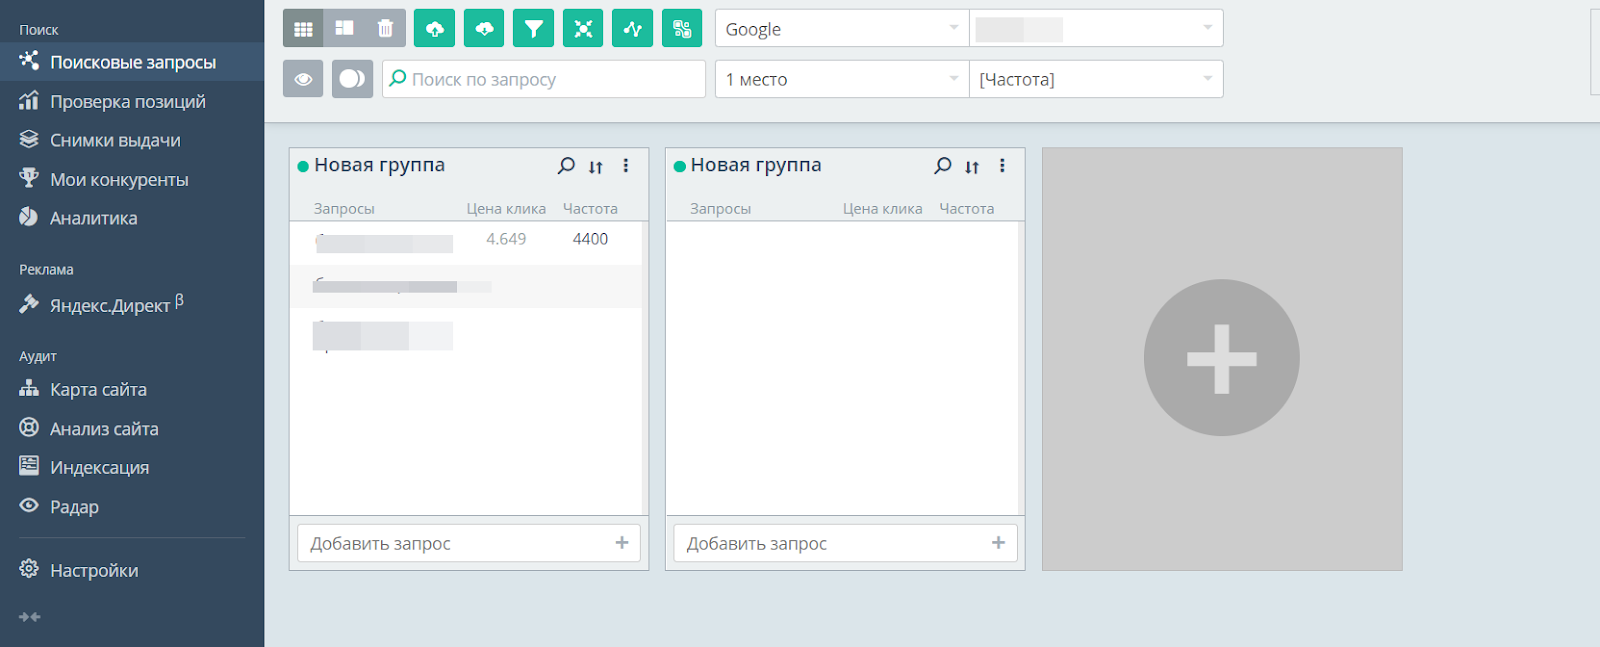Screen dimensions: 1600x647
Task: Click the trash bin icon in toolbar
Action: pyautogui.click(x=385, y=29)
